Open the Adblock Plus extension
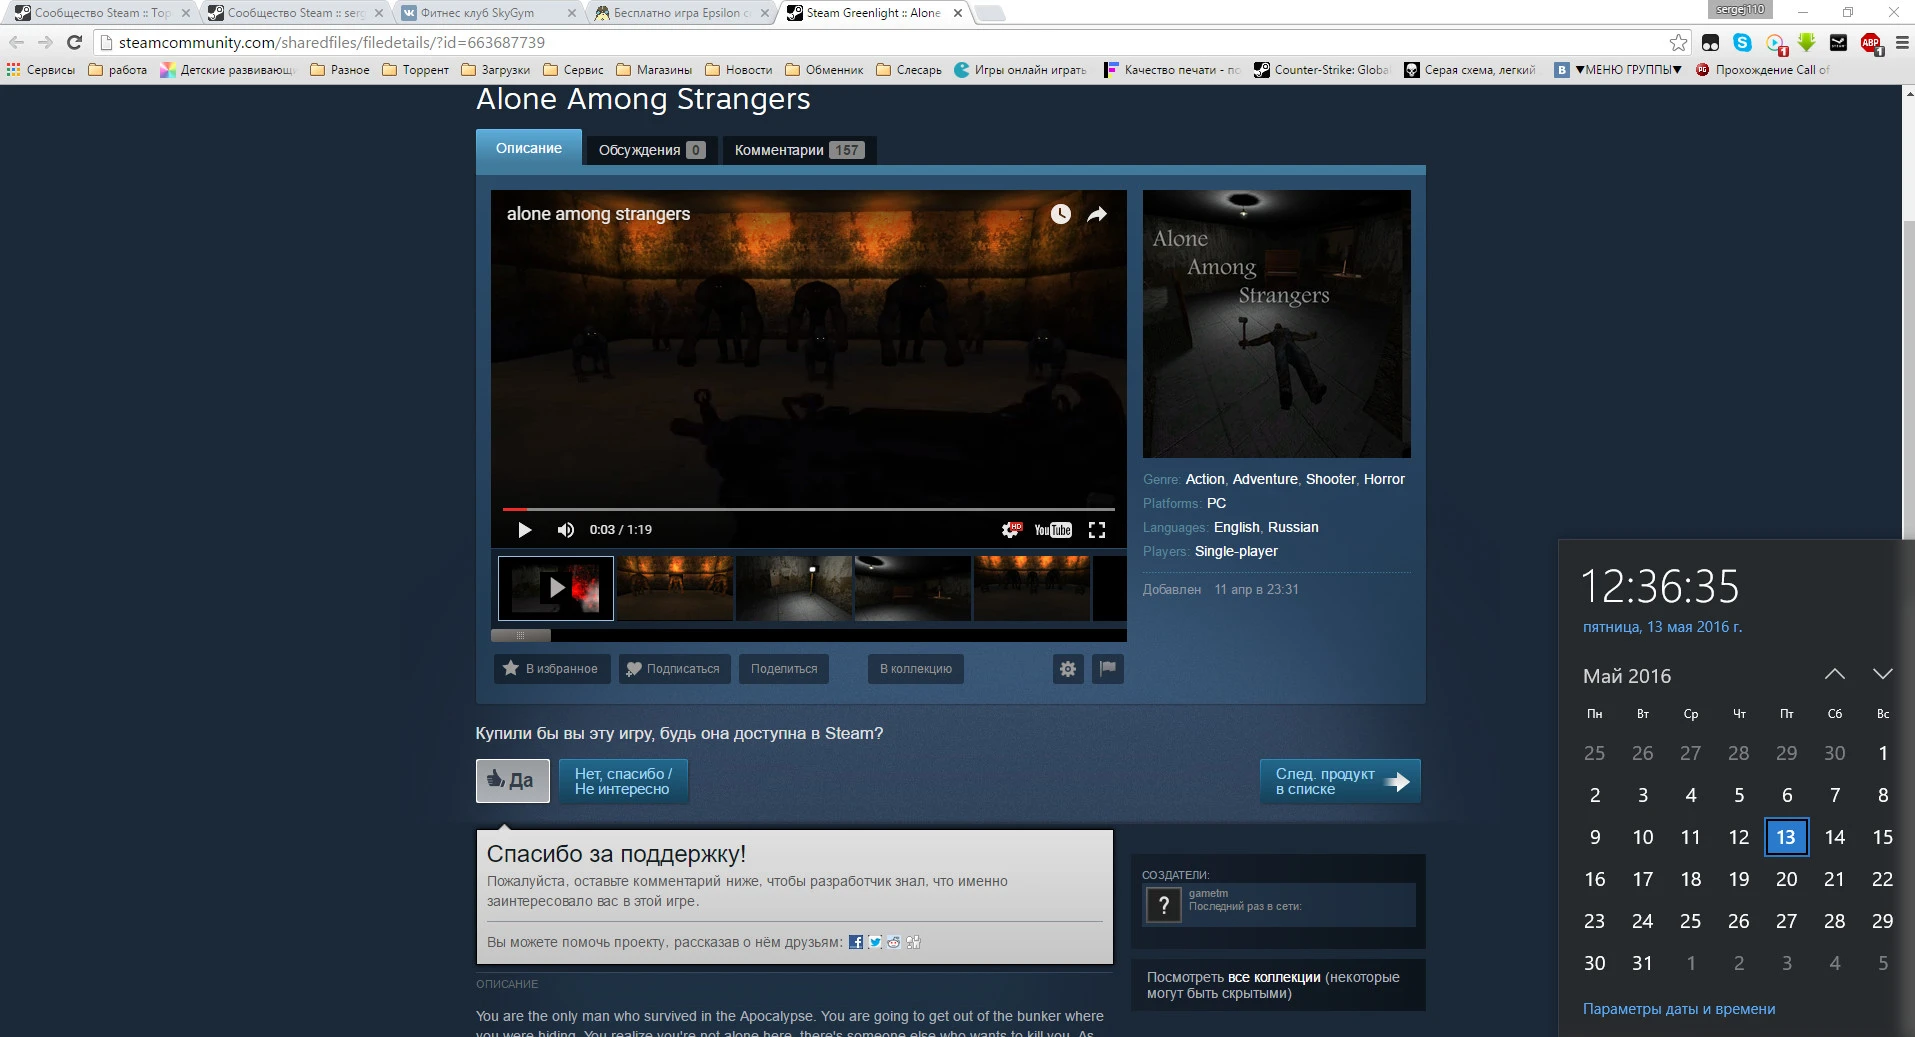Viewport: 1915px width, 1037px height. [x=1871, y=43]
